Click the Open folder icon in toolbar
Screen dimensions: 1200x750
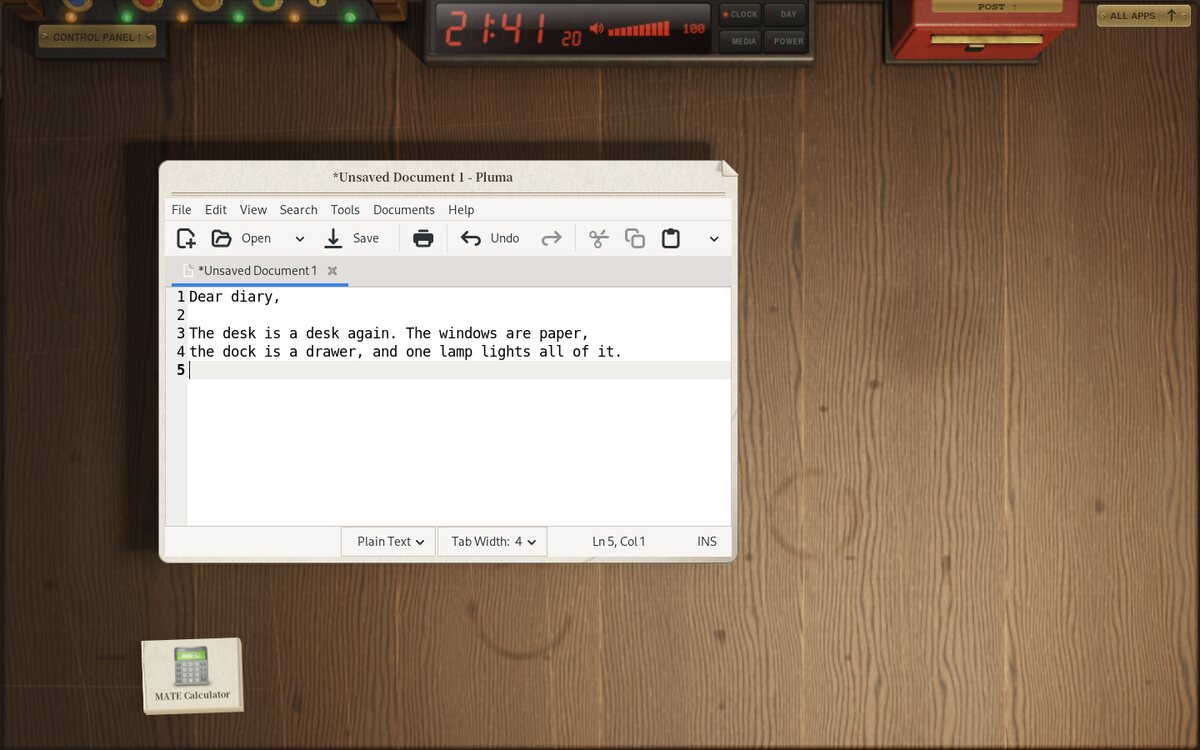click(x=221, y=238)
